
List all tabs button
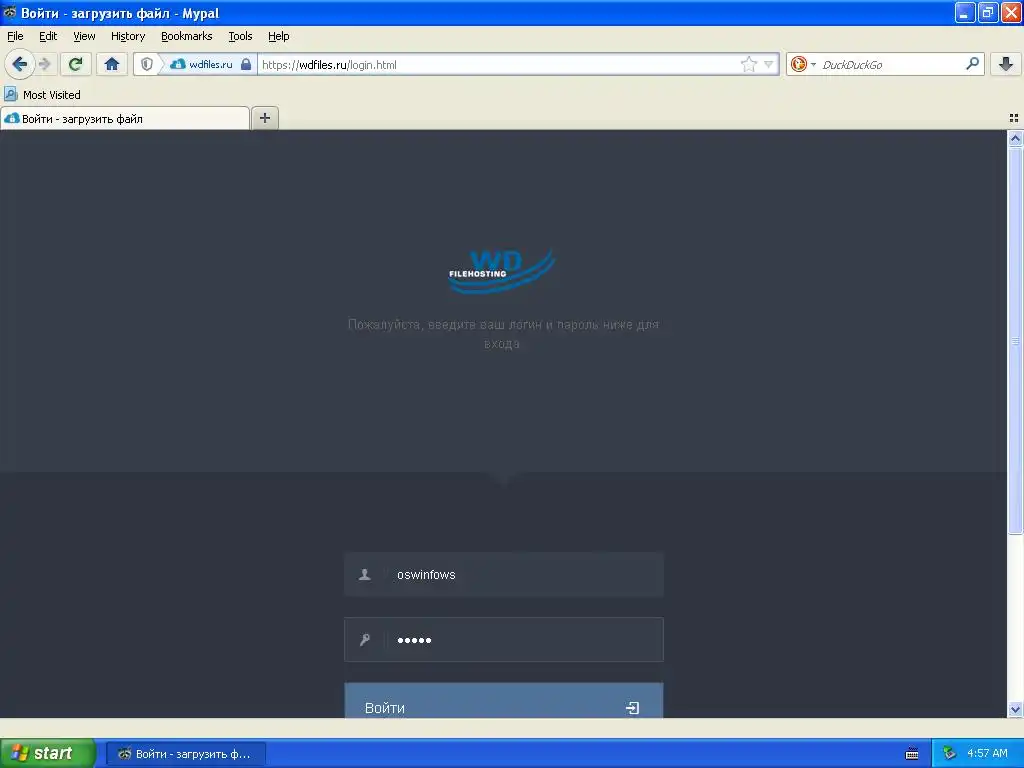1014,118
